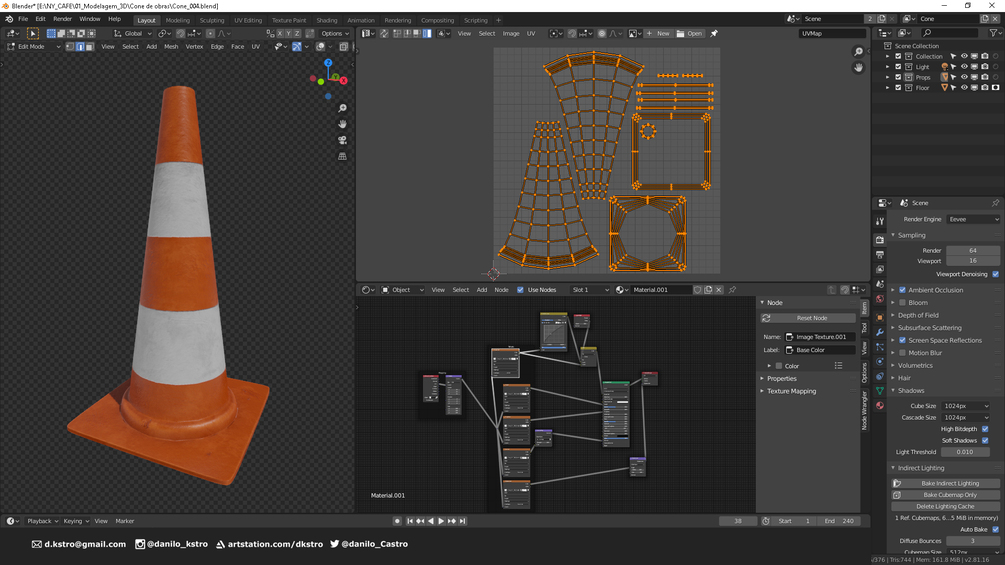The width and height of the screenshot is (1005, 565).
Task: Click Bake Indirect Lighting button
Action: coord(946,484)
